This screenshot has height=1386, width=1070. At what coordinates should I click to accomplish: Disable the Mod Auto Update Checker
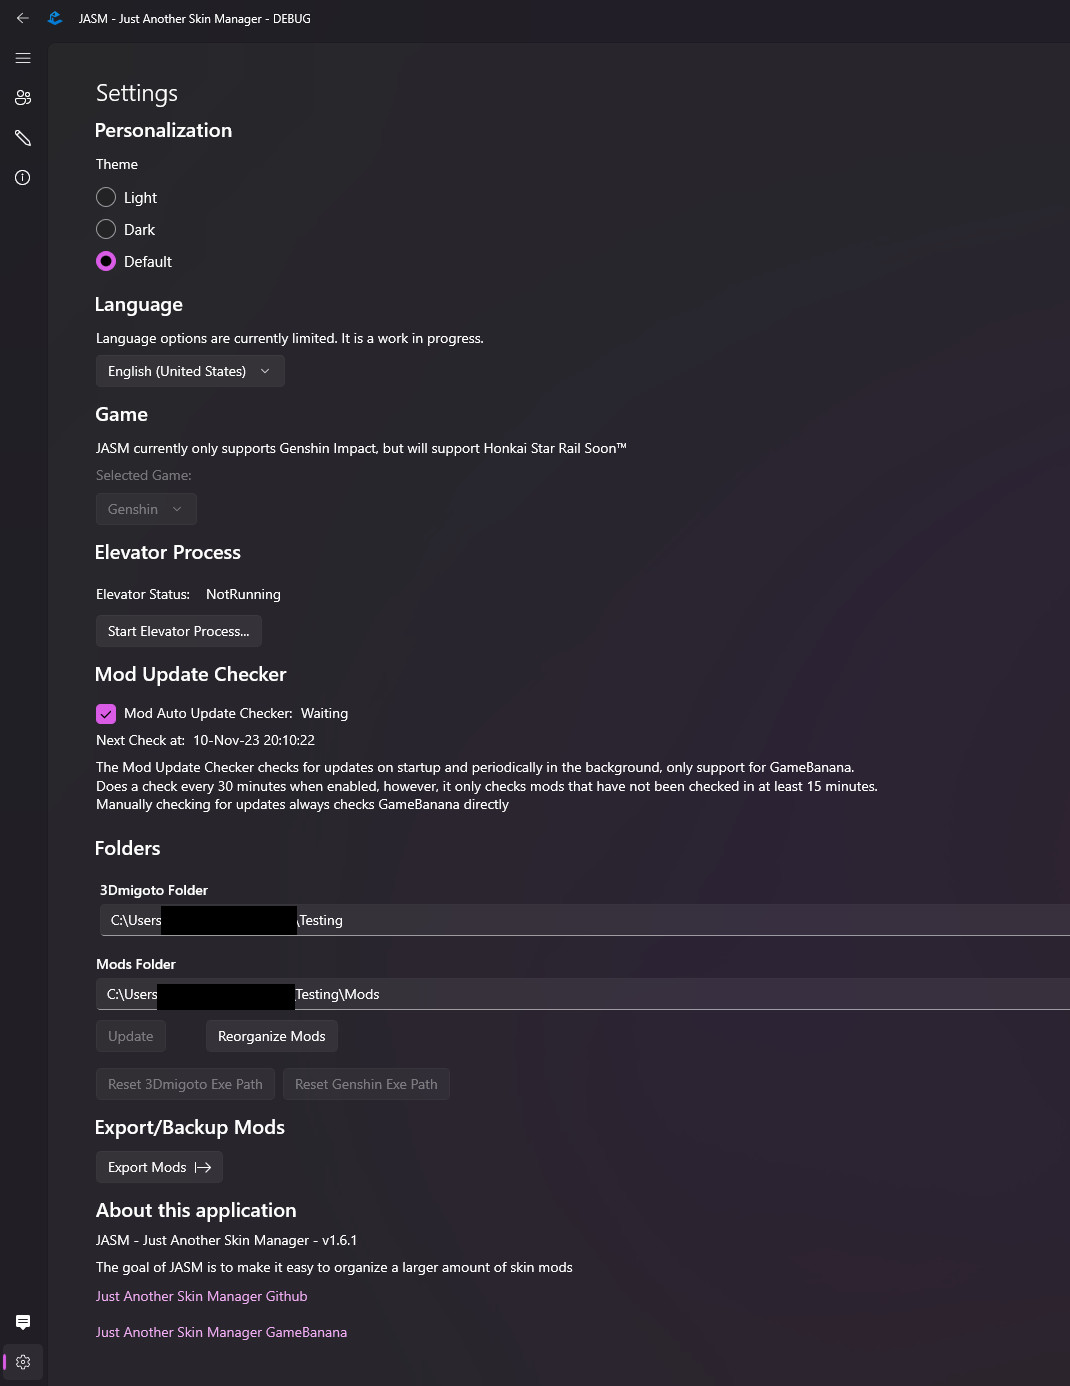coord(106,713)
